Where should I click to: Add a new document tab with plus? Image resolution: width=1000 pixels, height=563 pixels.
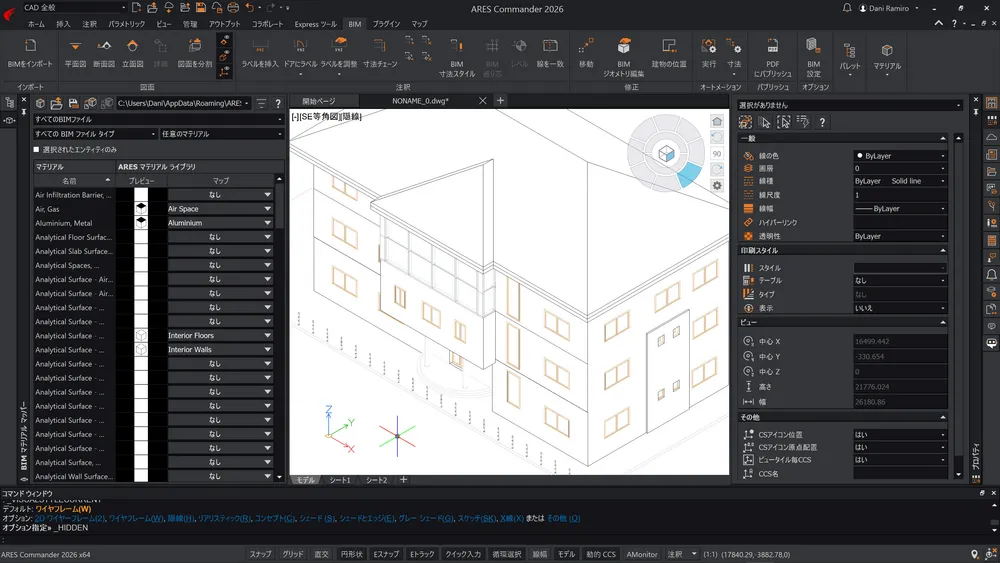click(x=501, y=100)
